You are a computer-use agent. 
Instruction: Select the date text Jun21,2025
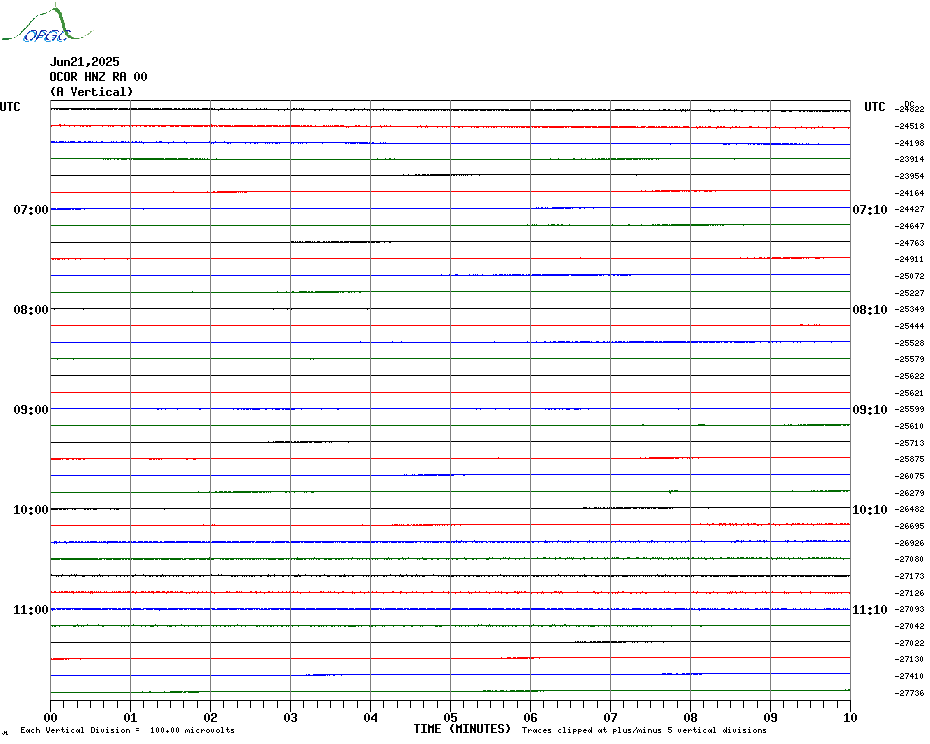pyautogui.click(x=85, y=62)
